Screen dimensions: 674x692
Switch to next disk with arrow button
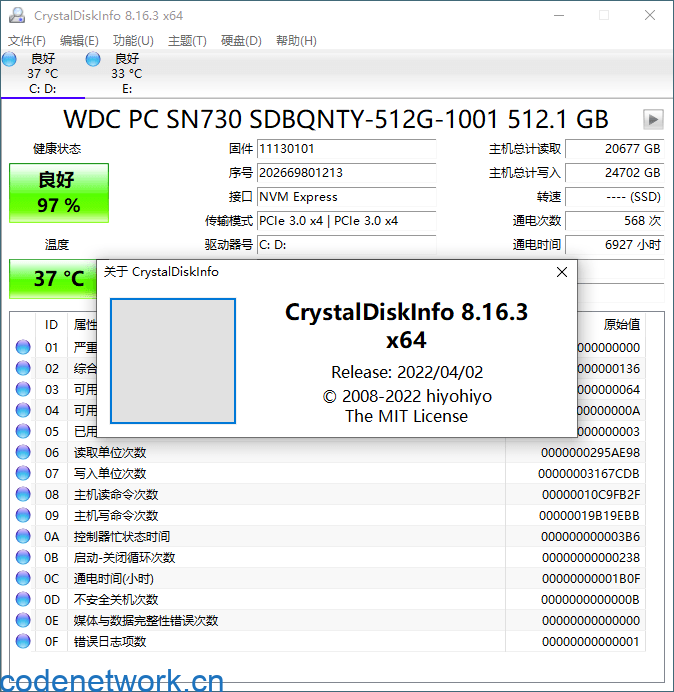pos(653,119)
